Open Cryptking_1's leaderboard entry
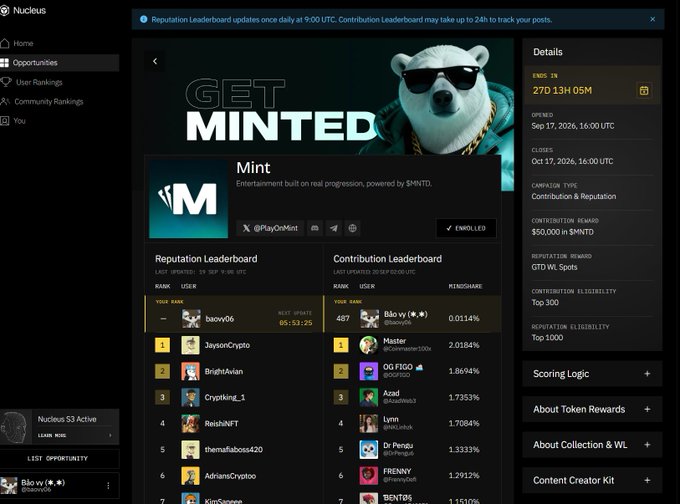 [x=234, y=397]
